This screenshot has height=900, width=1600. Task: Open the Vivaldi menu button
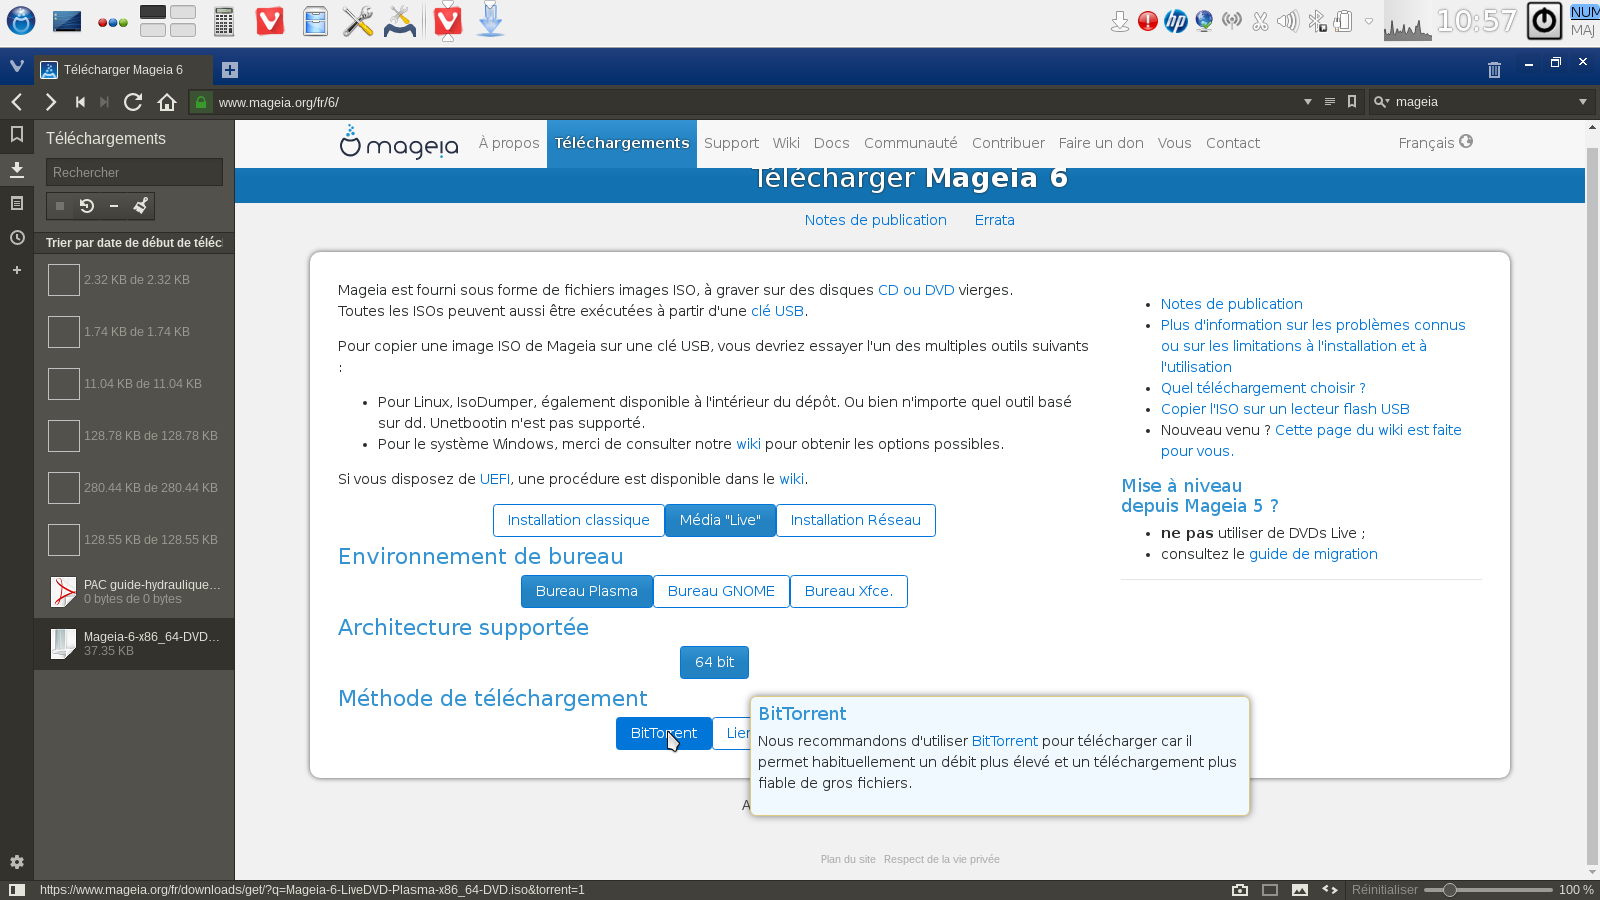pos(17,67)
